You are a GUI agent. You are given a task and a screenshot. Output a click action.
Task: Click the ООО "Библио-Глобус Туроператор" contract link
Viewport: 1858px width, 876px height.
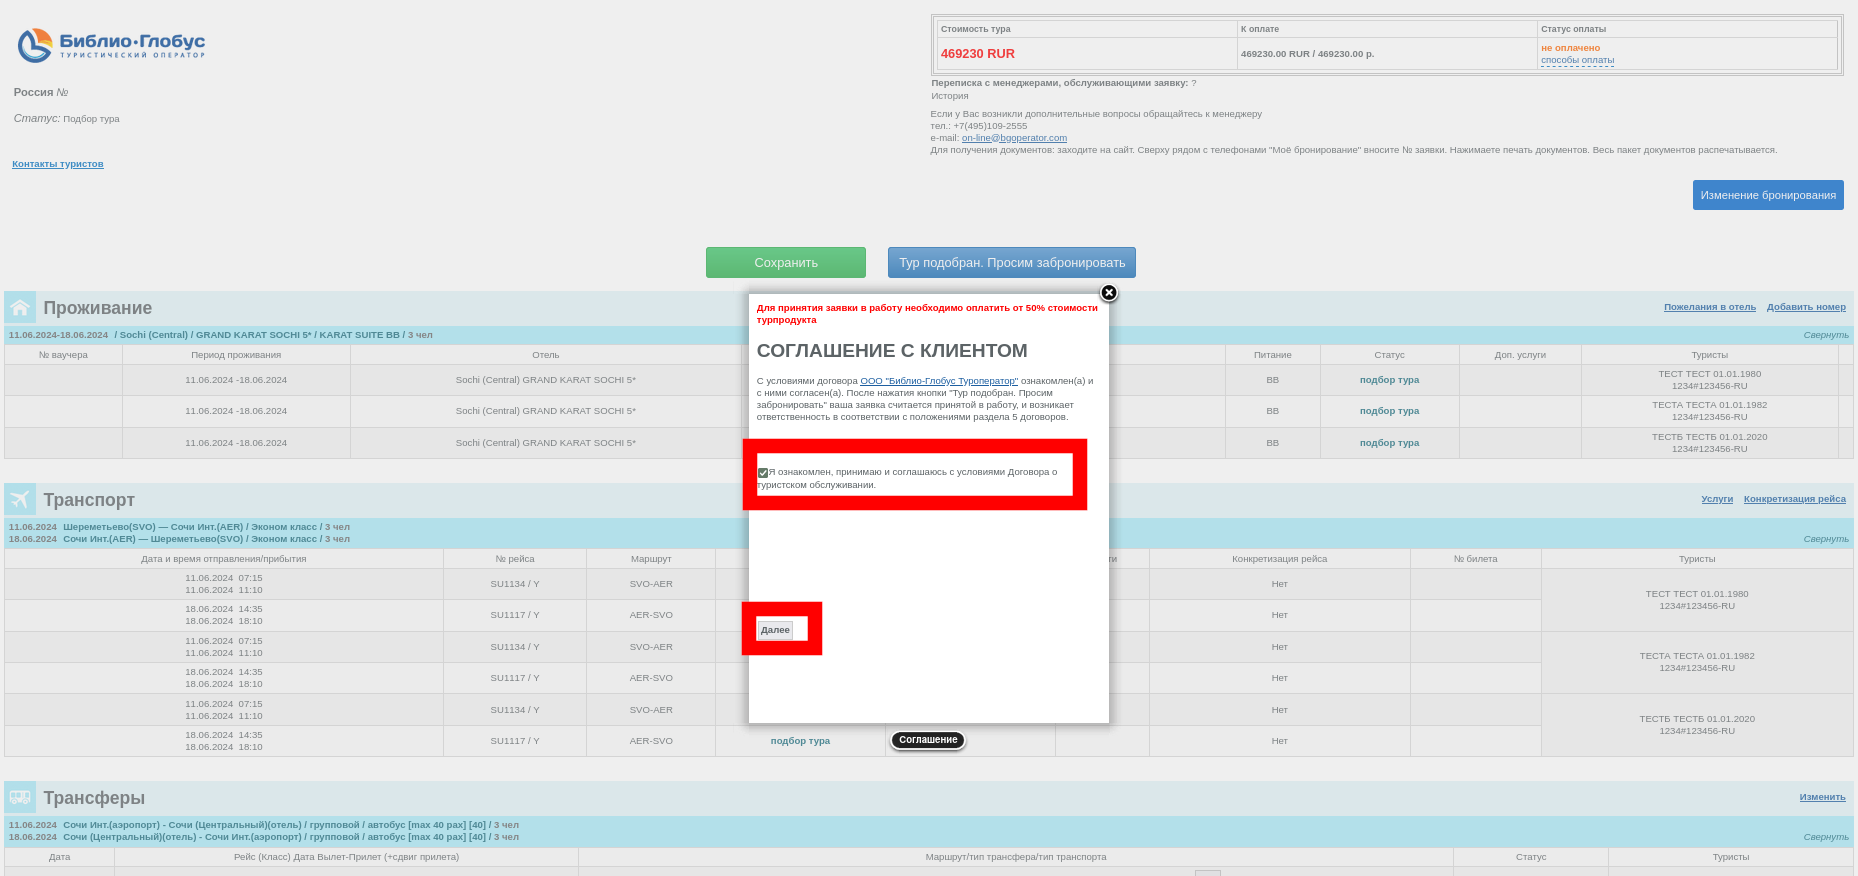(x=938, y=381)
